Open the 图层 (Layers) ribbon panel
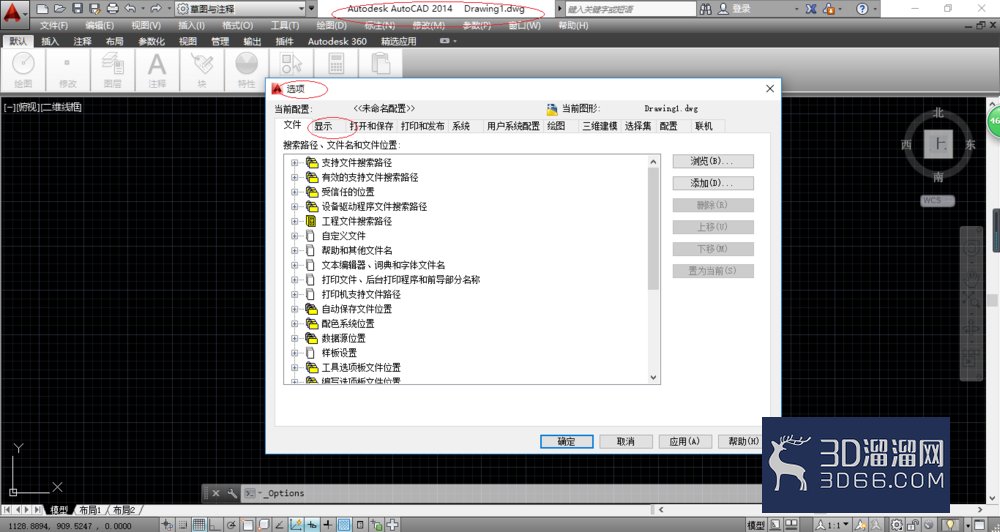Viewport: 1000px width, 532px height. coord(112,70)
